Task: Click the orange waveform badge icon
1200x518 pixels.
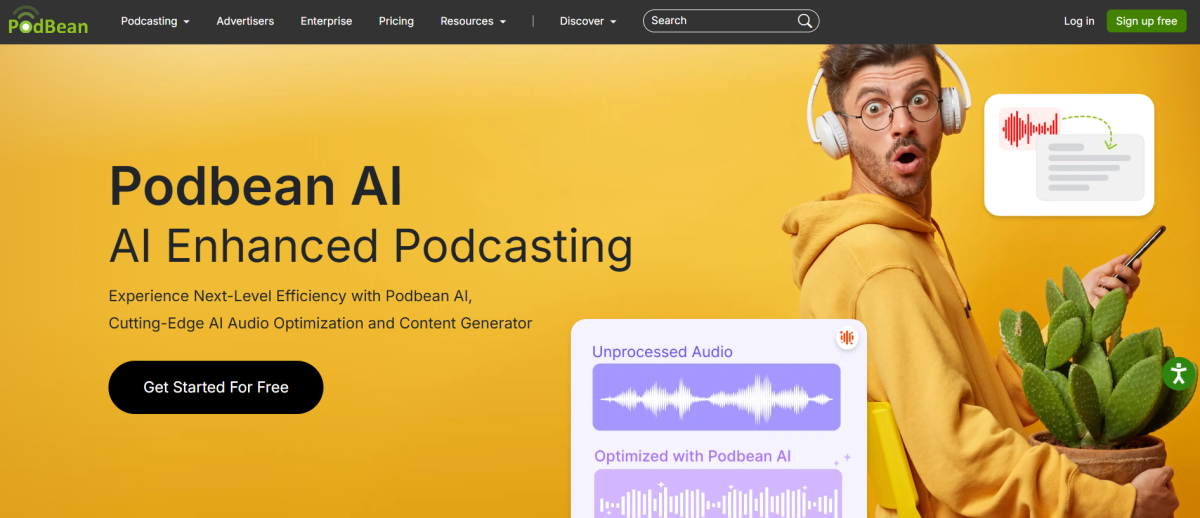Action: 847,338
